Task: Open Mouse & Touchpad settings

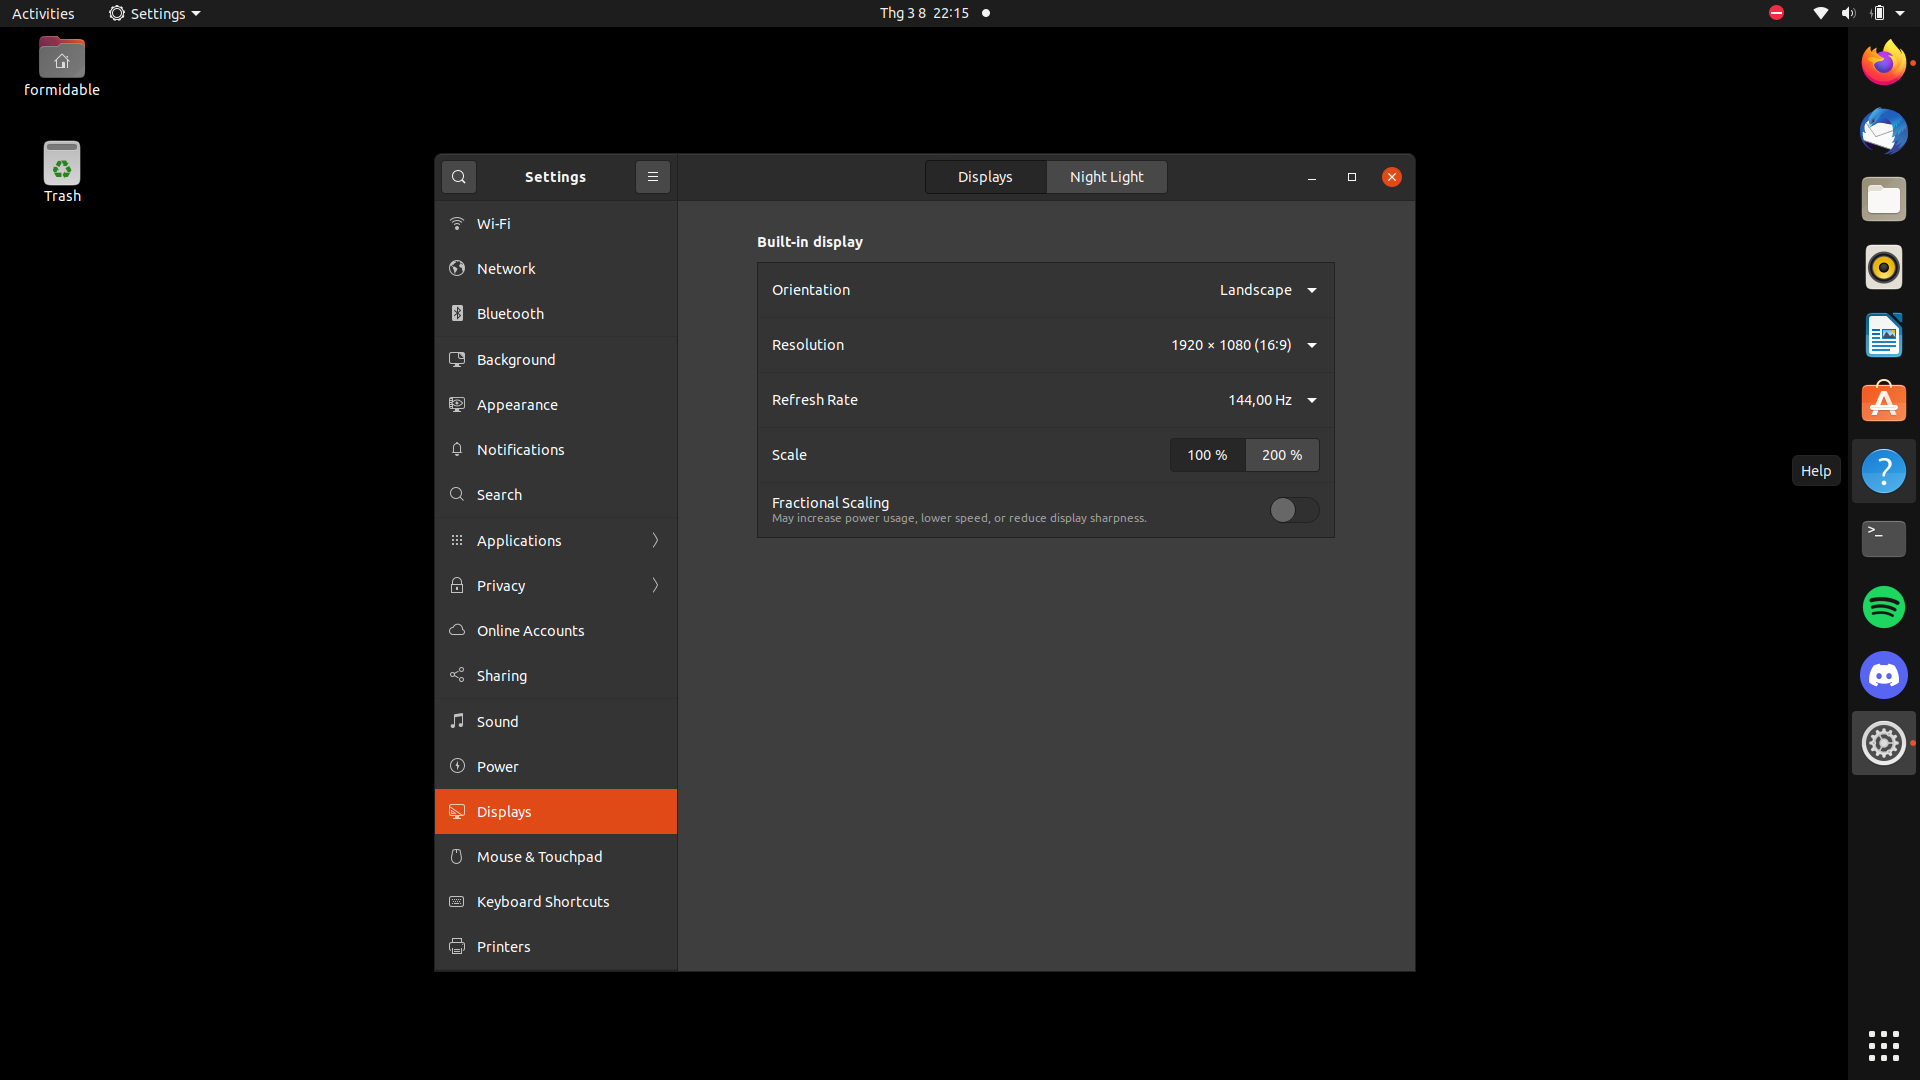Action: click(539, 857)
